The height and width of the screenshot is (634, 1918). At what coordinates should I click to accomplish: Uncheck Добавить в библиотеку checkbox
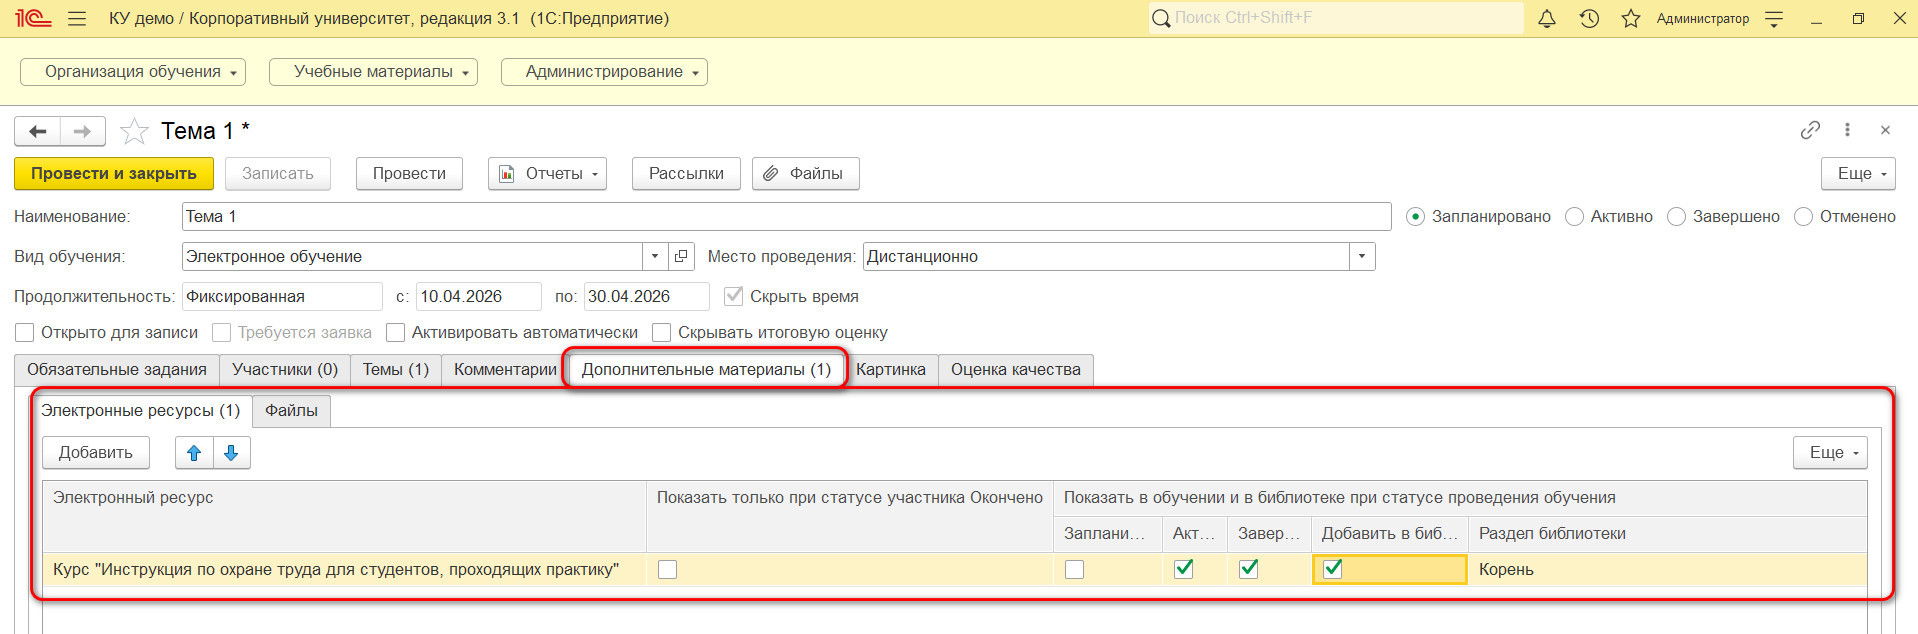coord(1333,569)
